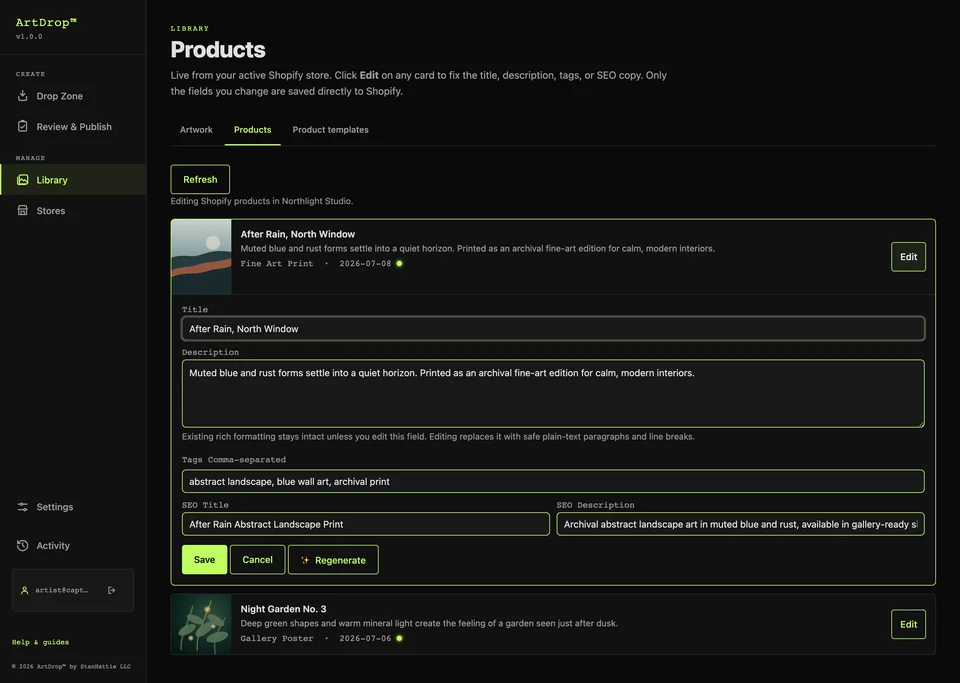Viewport: 960px width, 683px height.
Task: Click the Tags comma-separated input field
Action: click(x=553, y=481)
